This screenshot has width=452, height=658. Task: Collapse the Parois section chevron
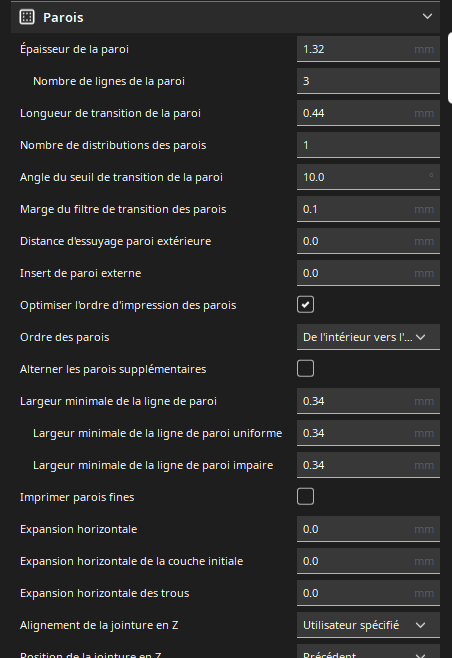pyautogui.click(x=427, y=16)
